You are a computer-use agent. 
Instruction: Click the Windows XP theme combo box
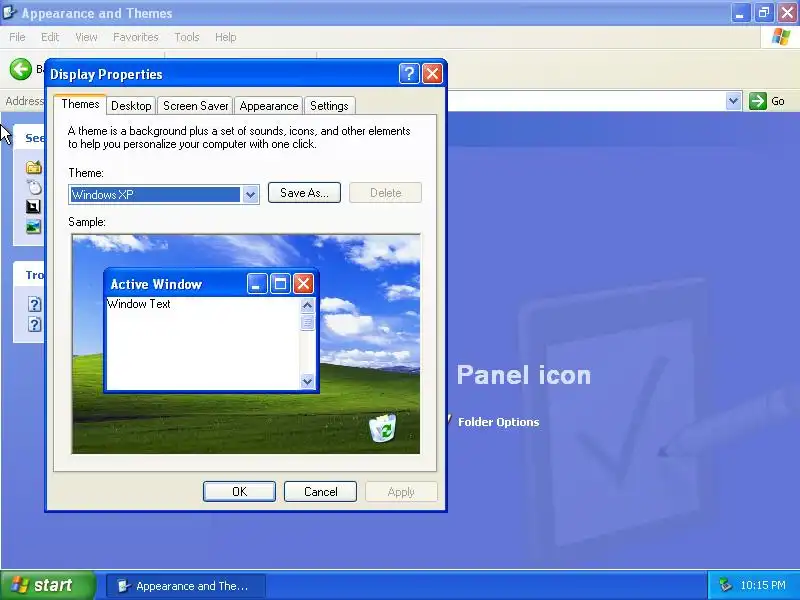pos(164,194)
